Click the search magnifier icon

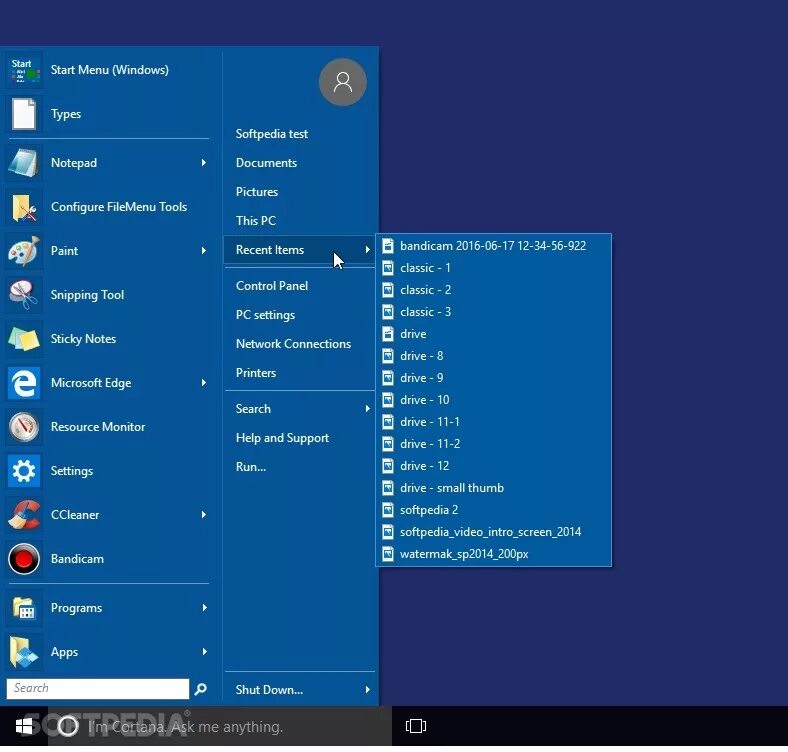click(201, 689)
